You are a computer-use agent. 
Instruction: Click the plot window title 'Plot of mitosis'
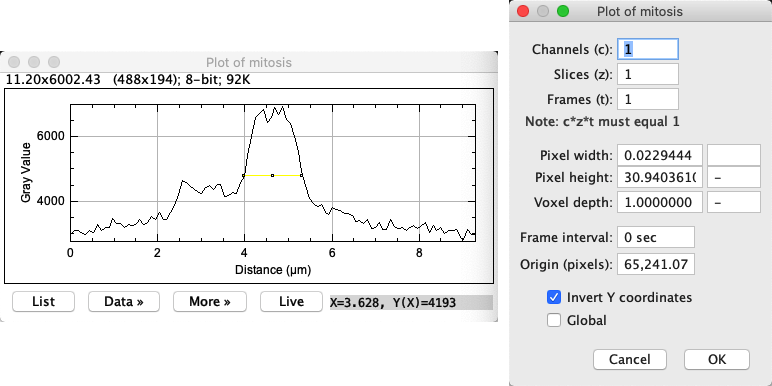[x=249, y=63]
